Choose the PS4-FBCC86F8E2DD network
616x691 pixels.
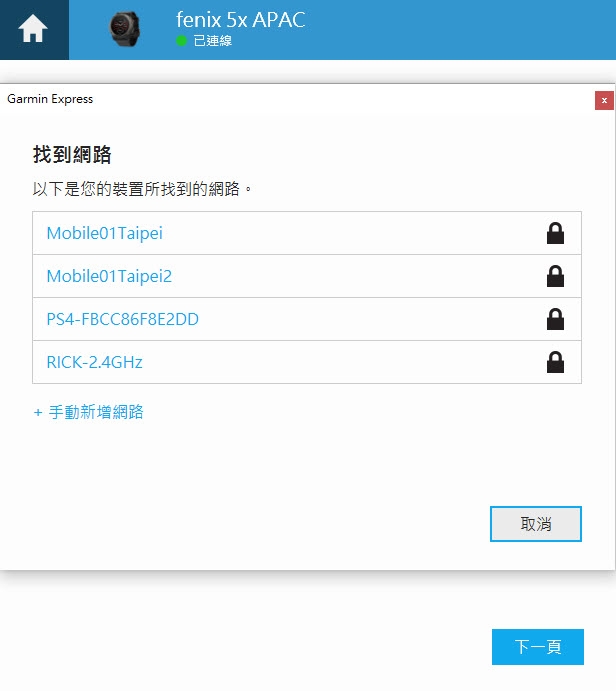click(307, 319)
